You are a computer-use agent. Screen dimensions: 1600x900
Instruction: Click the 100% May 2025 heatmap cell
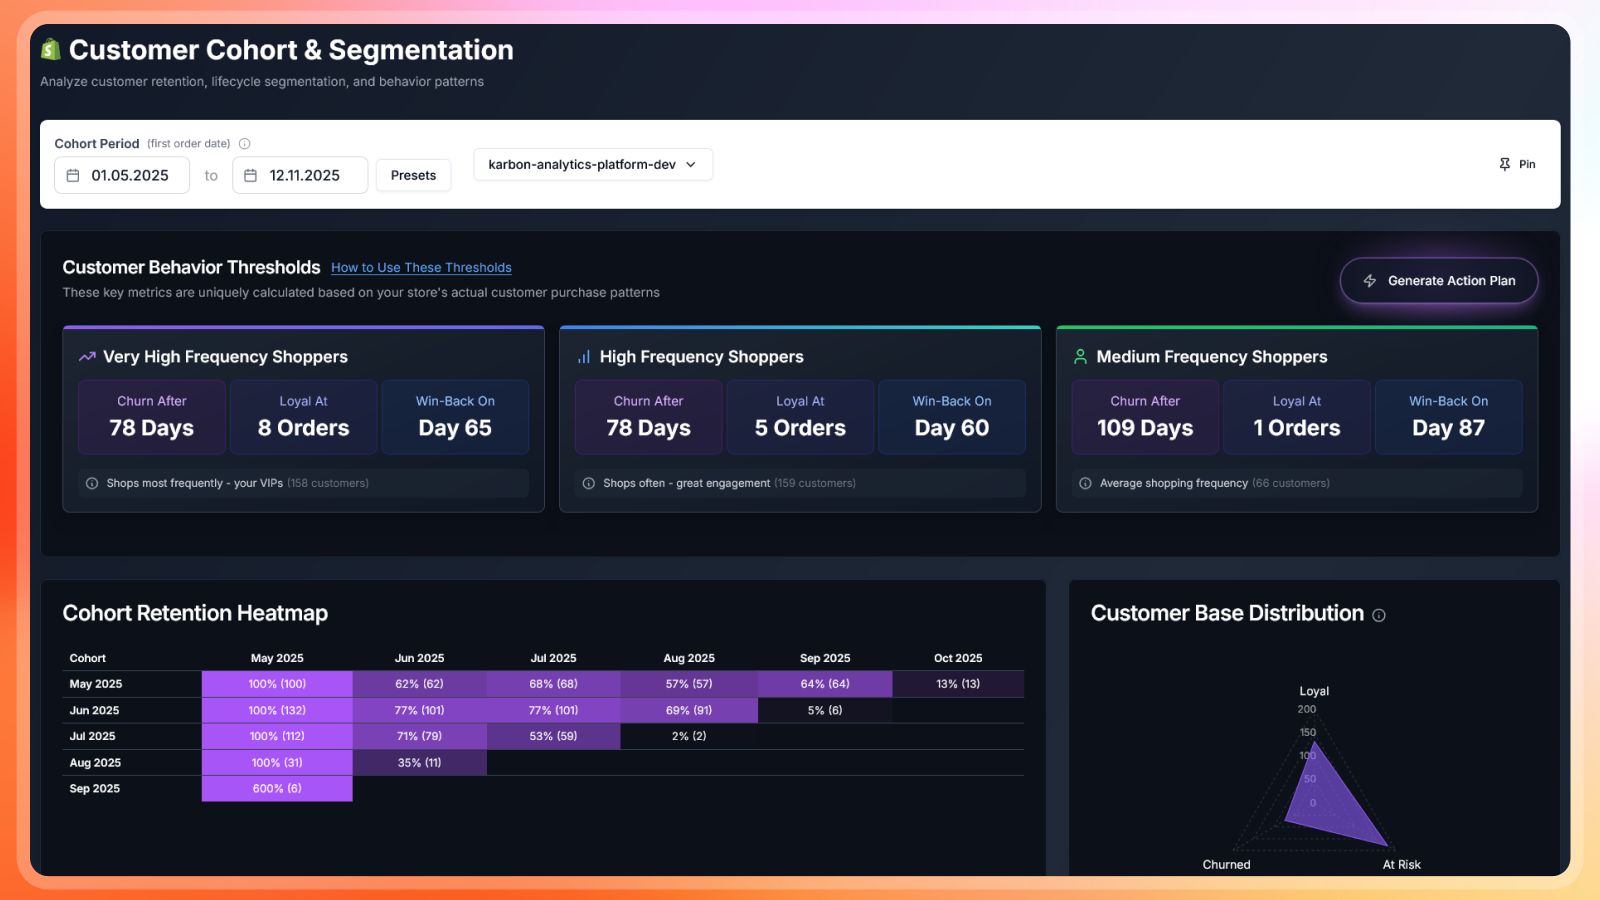pos(277,683)
